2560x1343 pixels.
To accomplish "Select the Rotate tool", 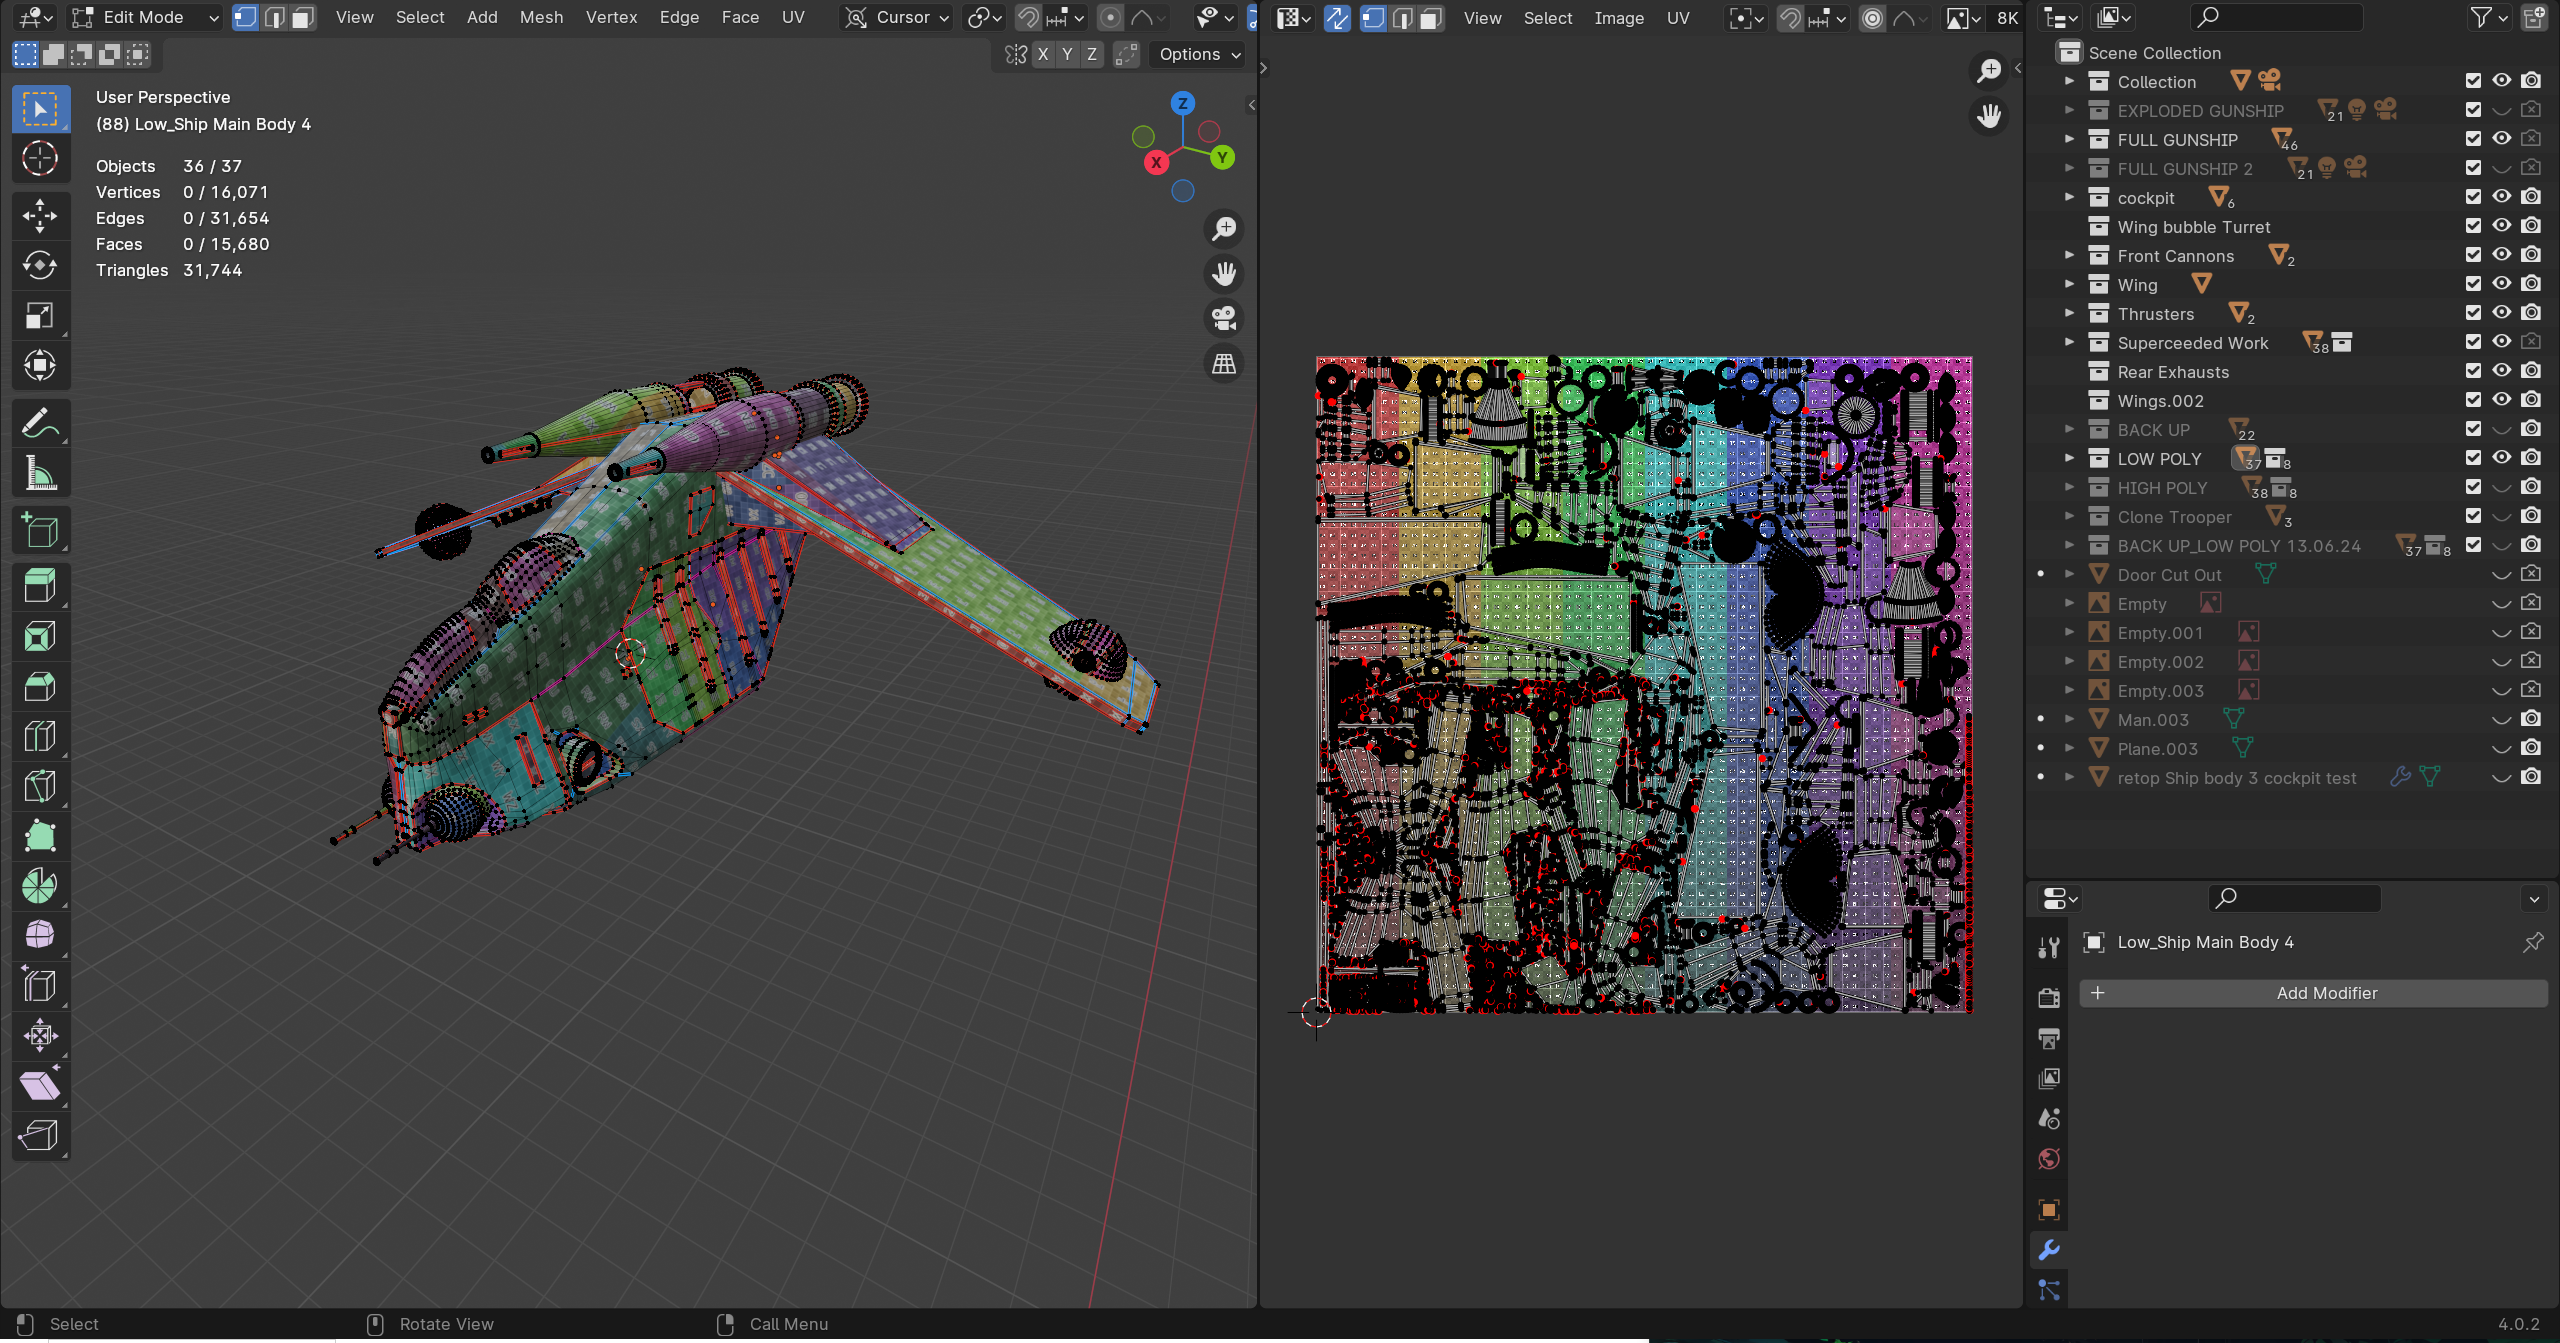I will click(x=40, y=266).
